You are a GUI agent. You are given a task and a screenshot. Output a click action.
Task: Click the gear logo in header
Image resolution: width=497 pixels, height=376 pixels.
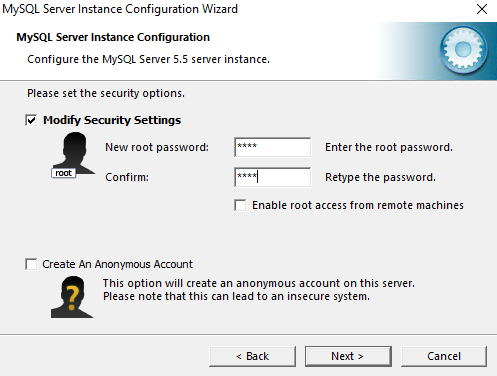click(463, 50)
